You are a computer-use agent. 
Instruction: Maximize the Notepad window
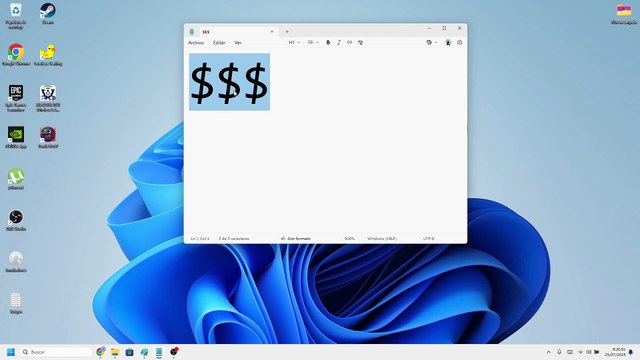(x=444, y=28)
